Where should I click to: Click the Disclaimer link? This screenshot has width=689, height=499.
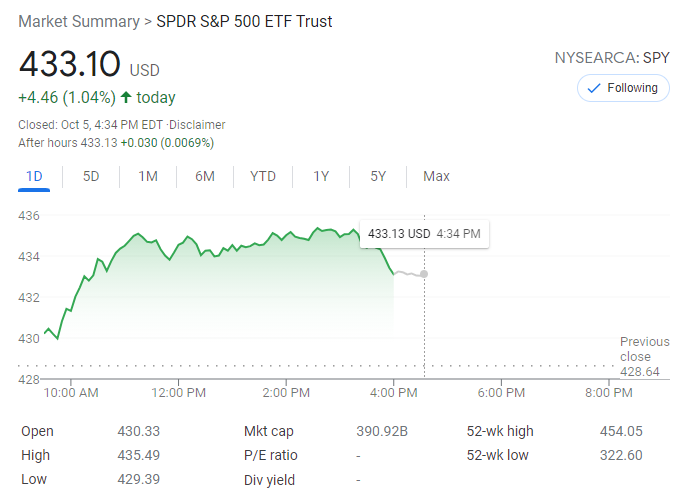coord(198,125)
